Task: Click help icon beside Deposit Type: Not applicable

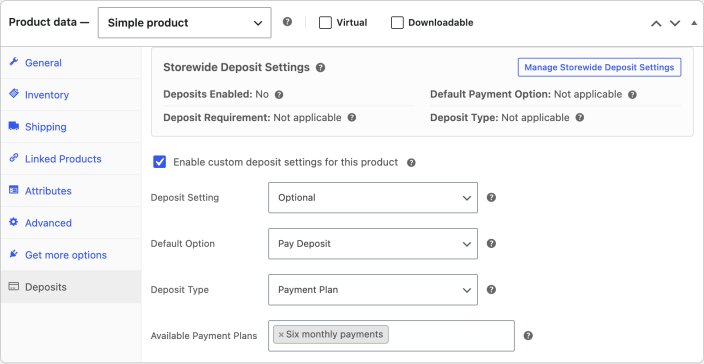Action: [580, 118]
